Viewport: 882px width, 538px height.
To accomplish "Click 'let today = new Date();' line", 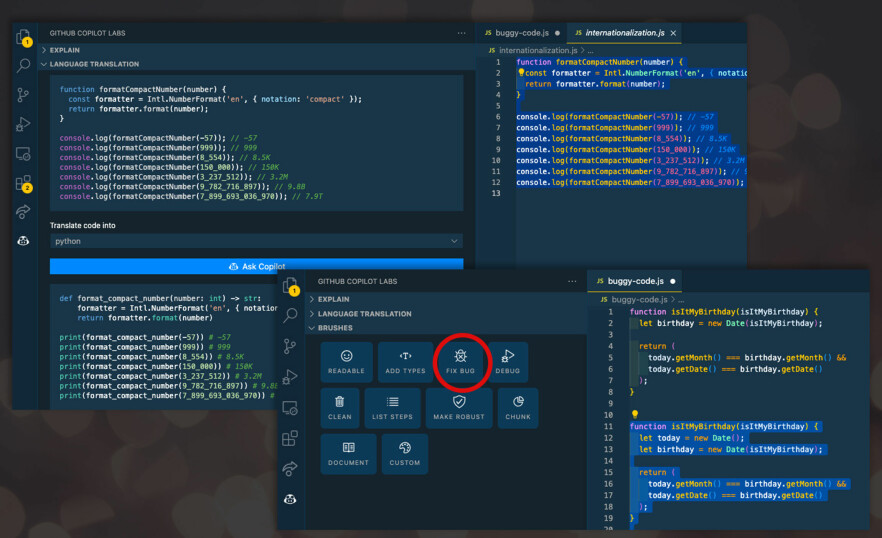I will (692, 438).
